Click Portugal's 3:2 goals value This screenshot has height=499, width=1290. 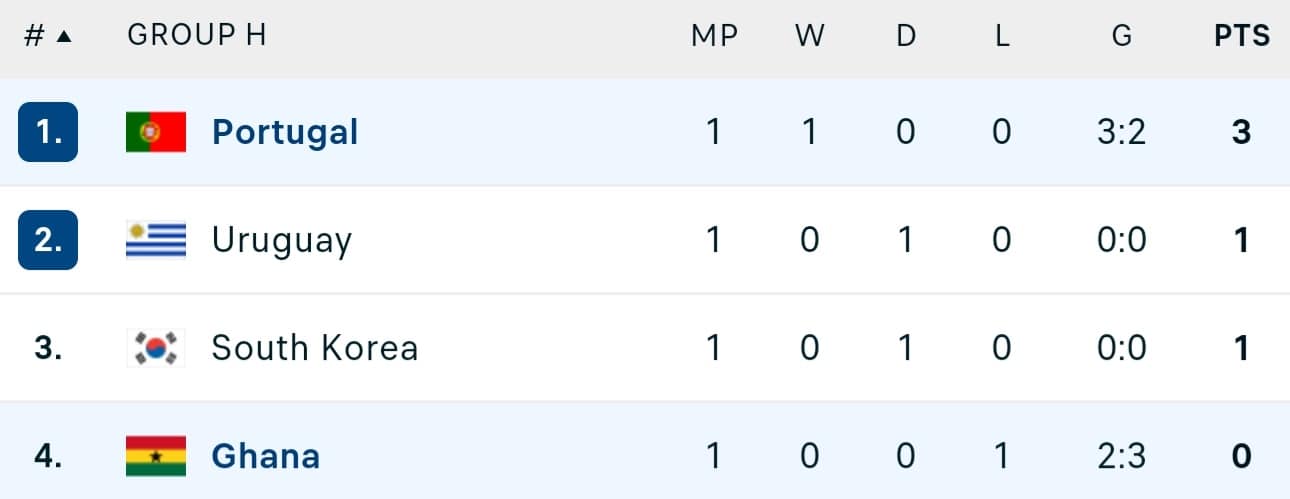[1122, 132]
